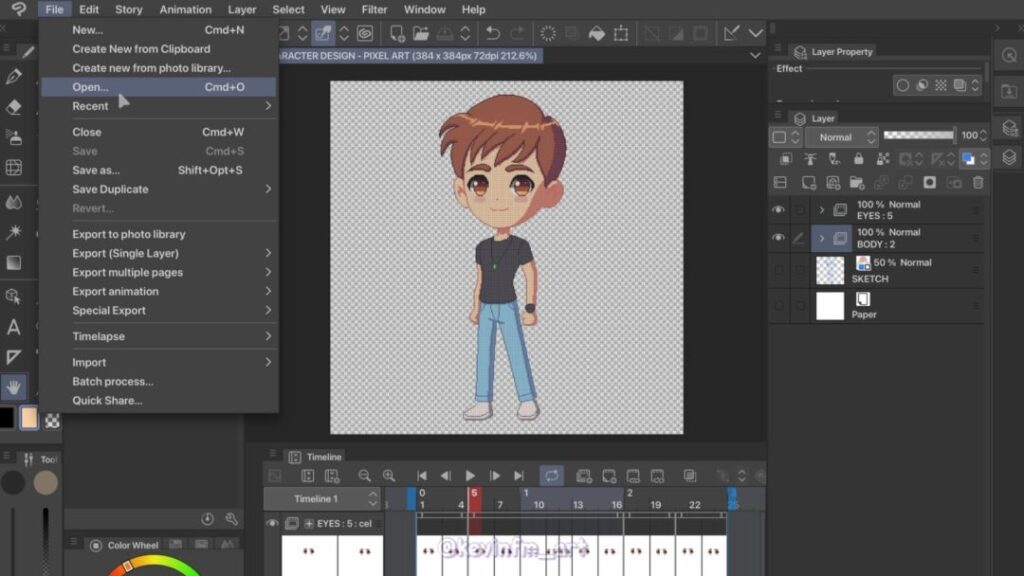Select the Paper layer thumbnail
1024x576 pixels.
pos(830,306)
